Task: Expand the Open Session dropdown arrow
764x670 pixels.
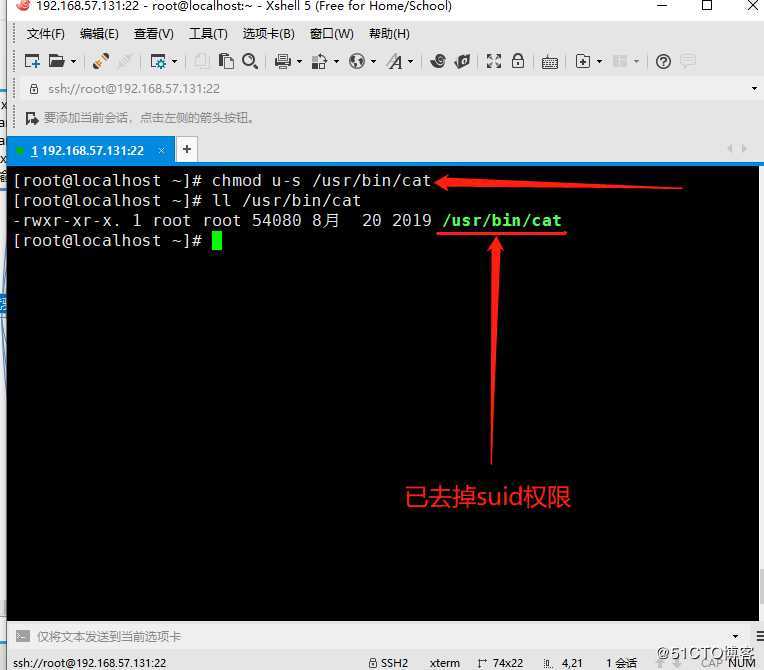Action: (73, 61)
